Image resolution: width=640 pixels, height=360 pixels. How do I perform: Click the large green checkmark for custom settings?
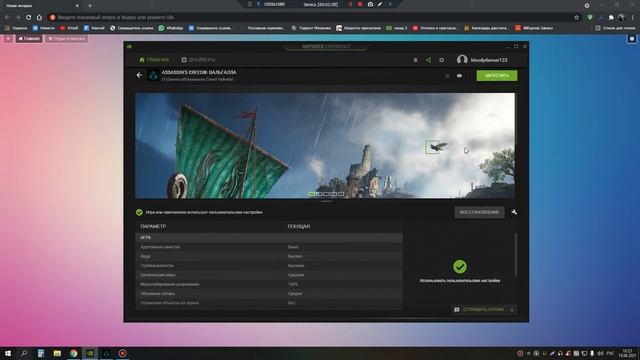tap(460, 267)
